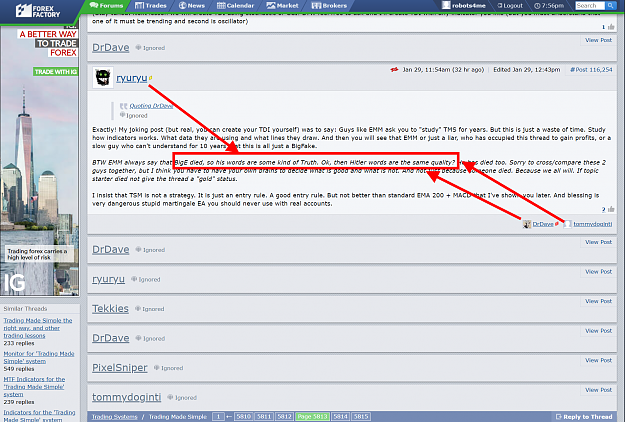
Task: Open the Tekkies username link
Action: point(110,308)
